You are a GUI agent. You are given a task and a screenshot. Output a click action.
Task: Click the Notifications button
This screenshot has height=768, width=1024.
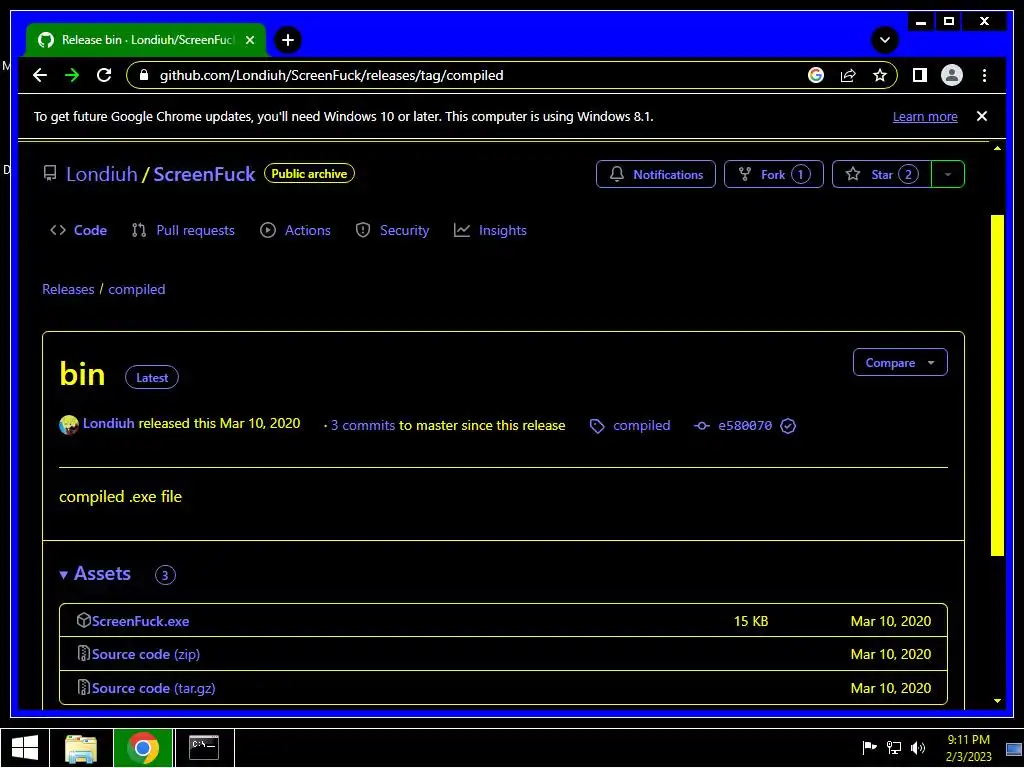pos(656,174)
